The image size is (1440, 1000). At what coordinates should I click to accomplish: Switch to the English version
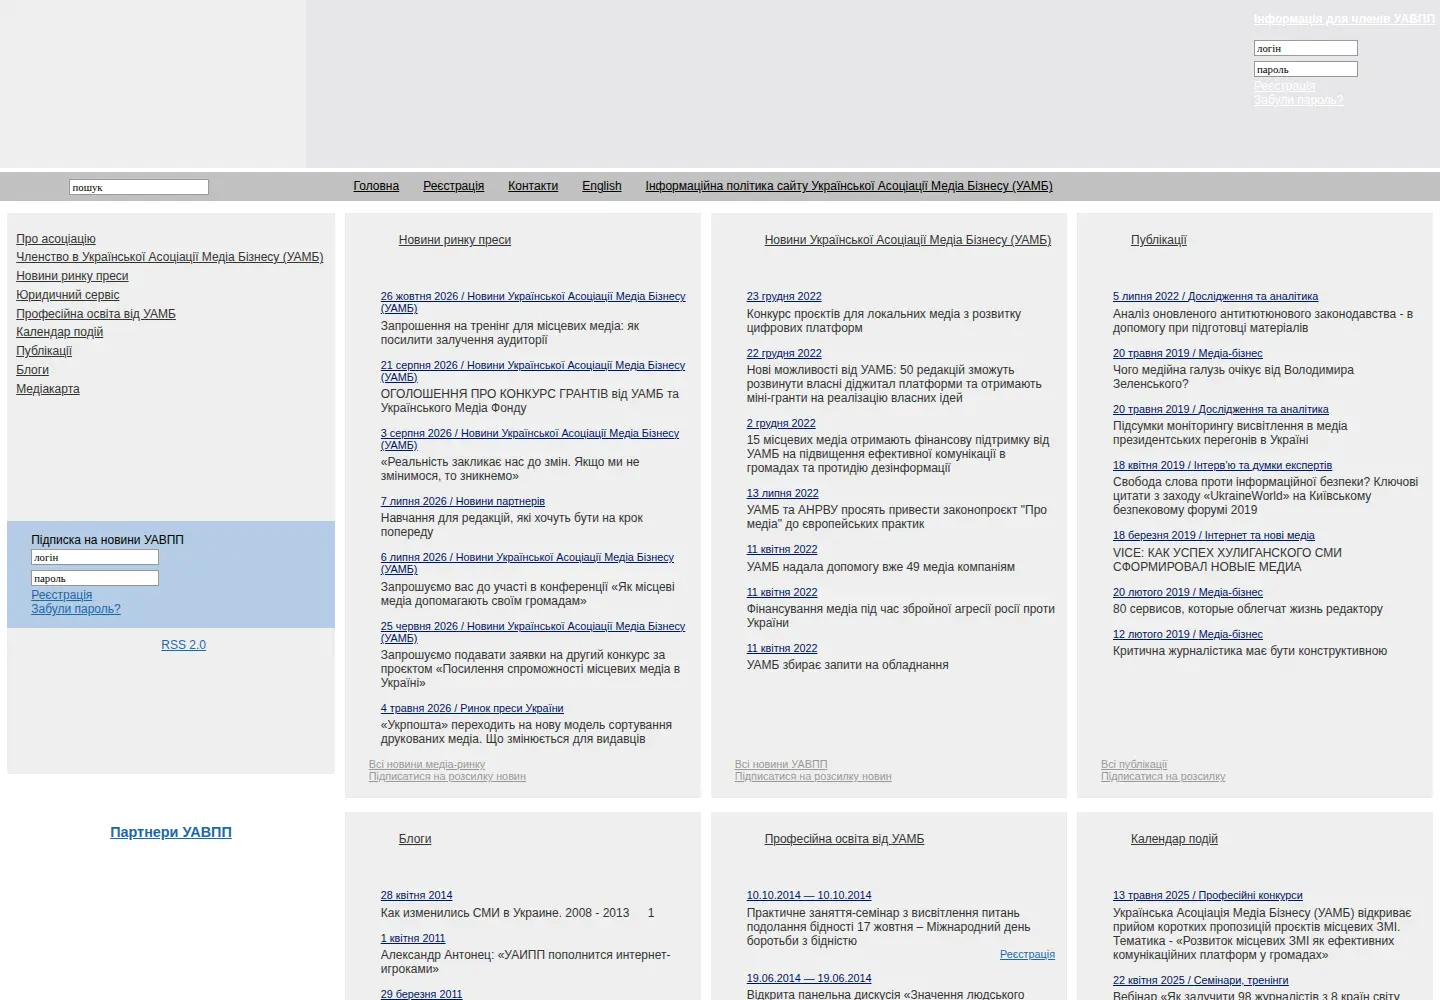(x=602, y=186)
